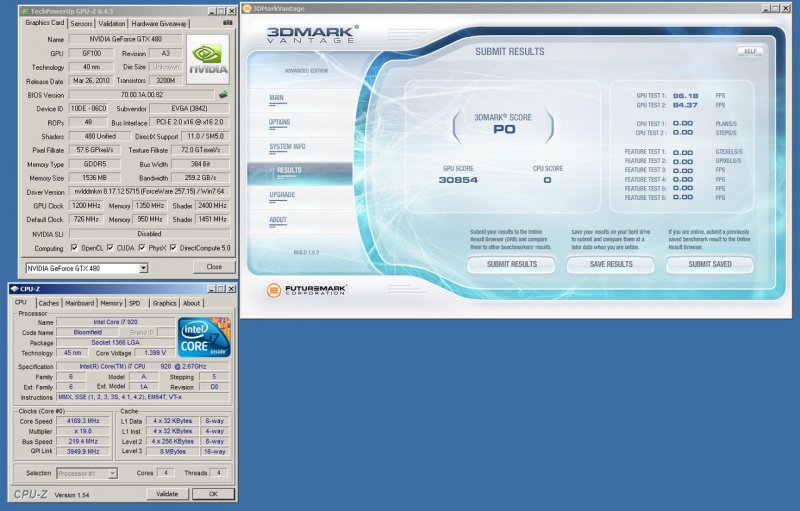
Task: Open the SPD tab in CPU-Z
Action: 135,303
